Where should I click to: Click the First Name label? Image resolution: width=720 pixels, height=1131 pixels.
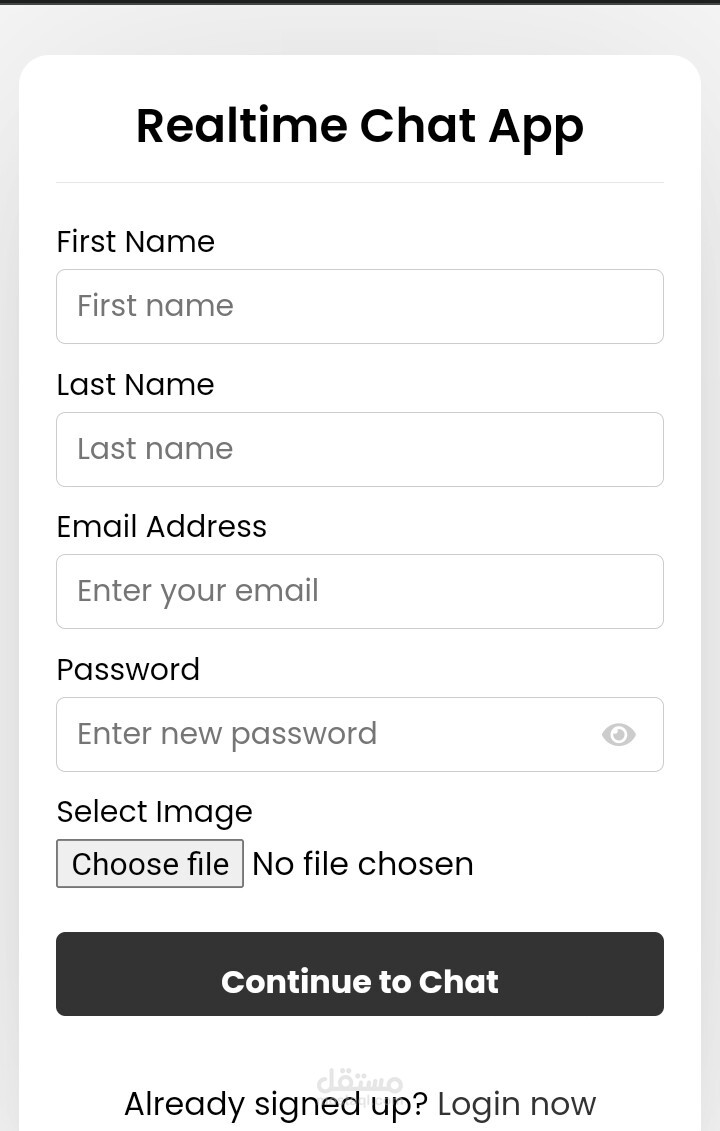tap(135, 242)
